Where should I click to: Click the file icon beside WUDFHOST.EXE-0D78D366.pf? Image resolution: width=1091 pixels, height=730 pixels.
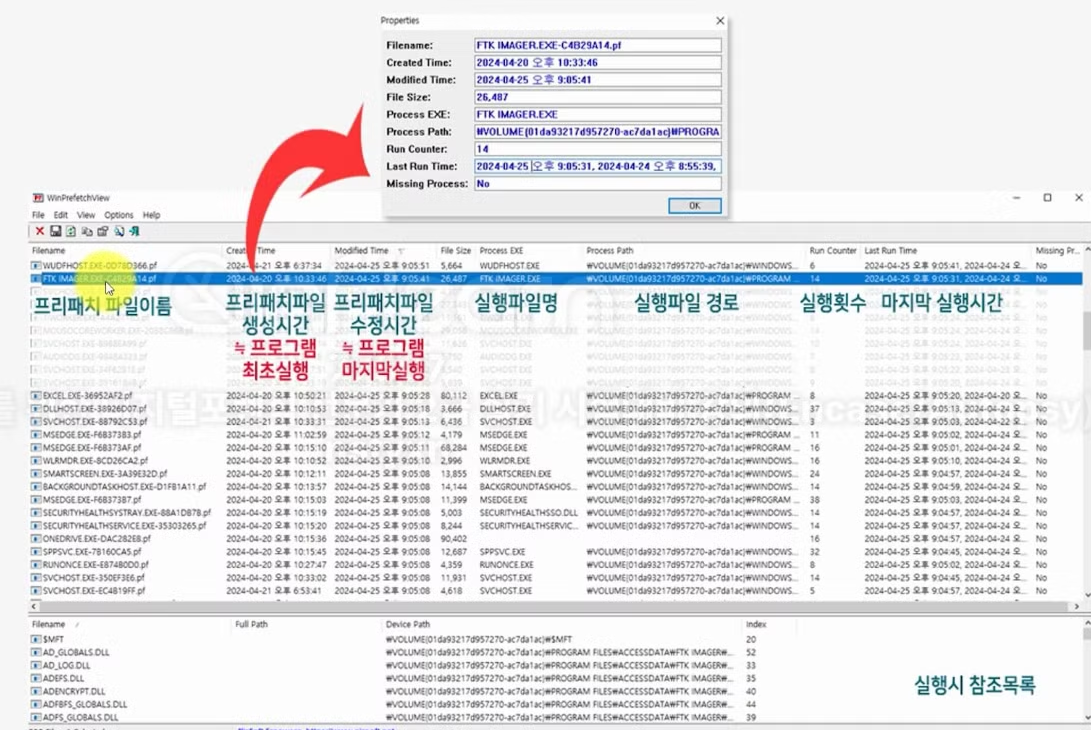click(x=35, y=266)
